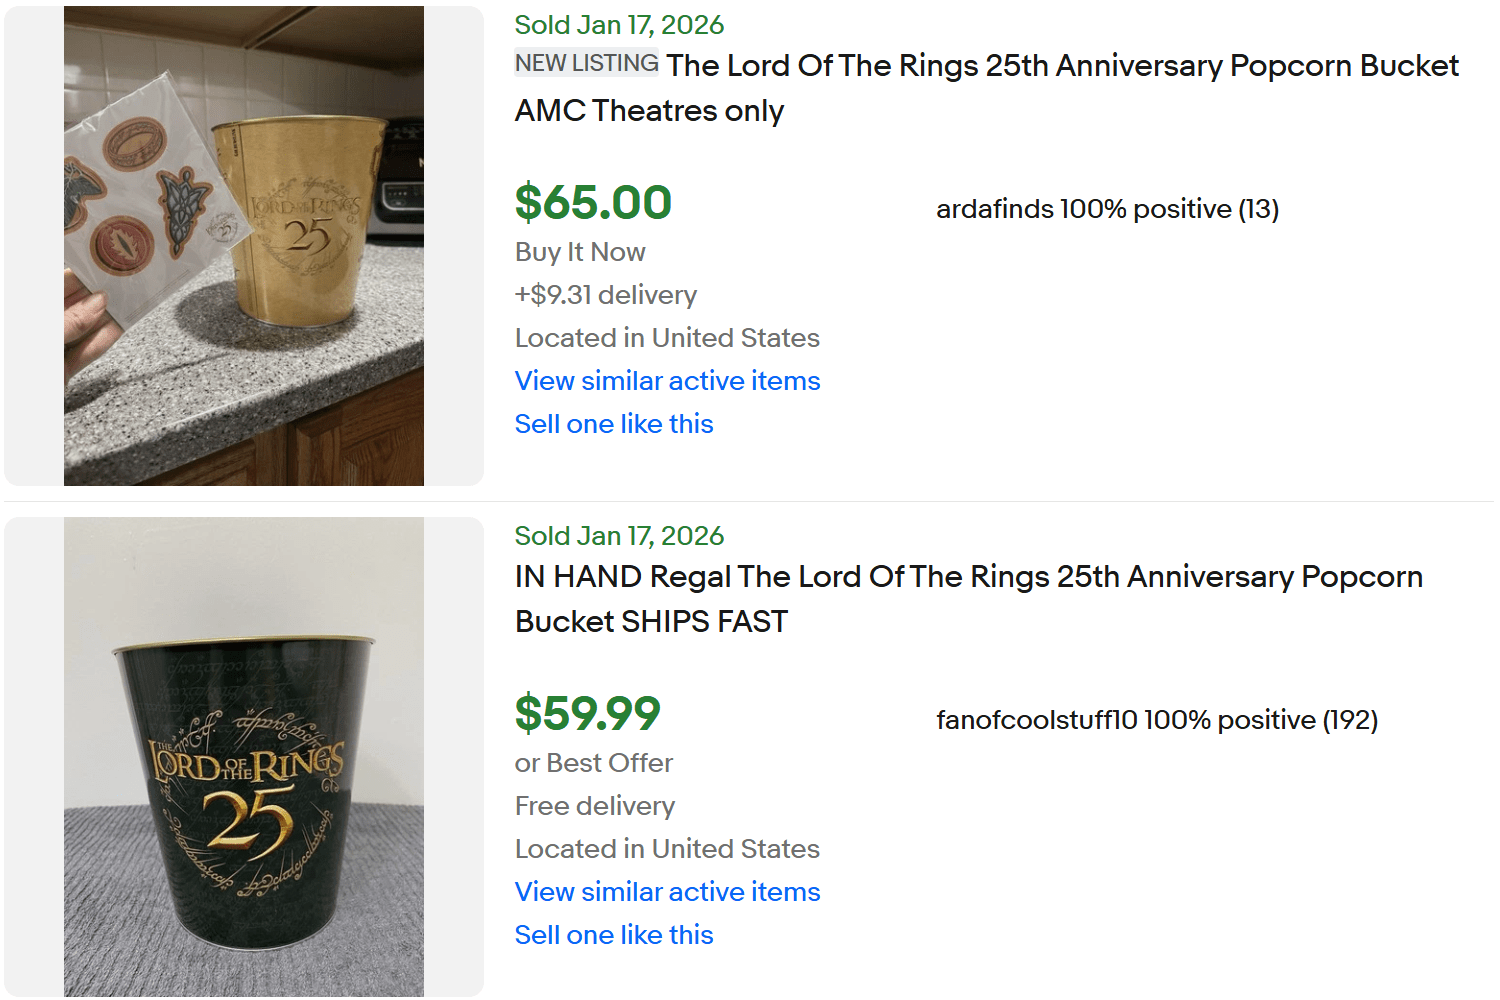This screenshot has width=1500, height=1000.
Task: Click the $59.99 sold price
Action: [587, 713]
